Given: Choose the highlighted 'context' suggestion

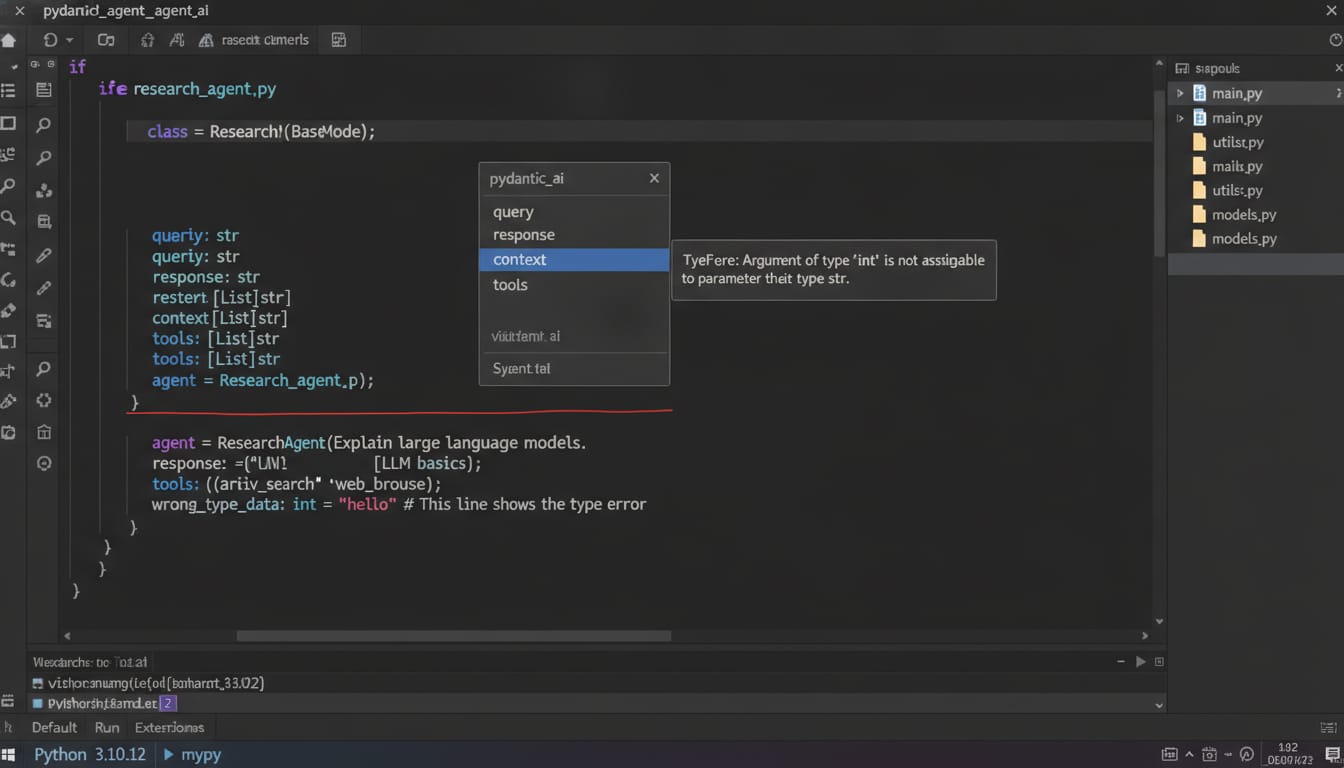Looking at the screenshot, I should click(574, 259).
